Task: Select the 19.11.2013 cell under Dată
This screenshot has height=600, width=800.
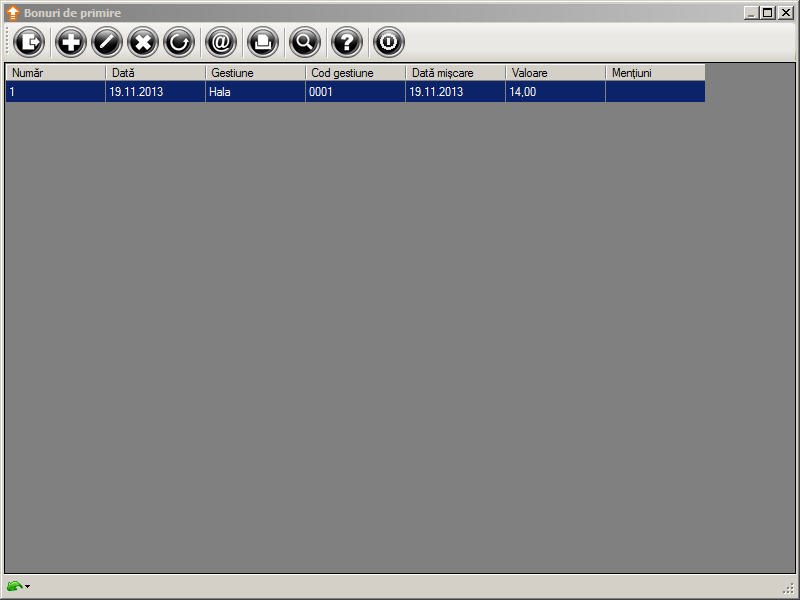Action: point(155,92)
